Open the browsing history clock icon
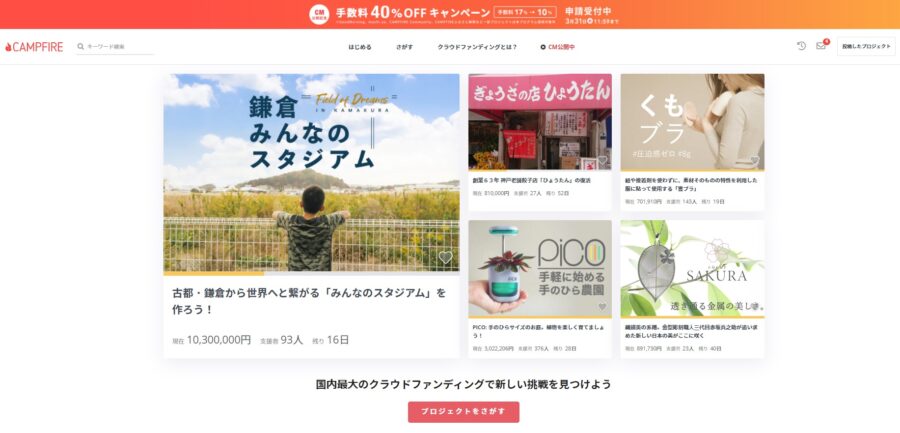 (801, 46)
